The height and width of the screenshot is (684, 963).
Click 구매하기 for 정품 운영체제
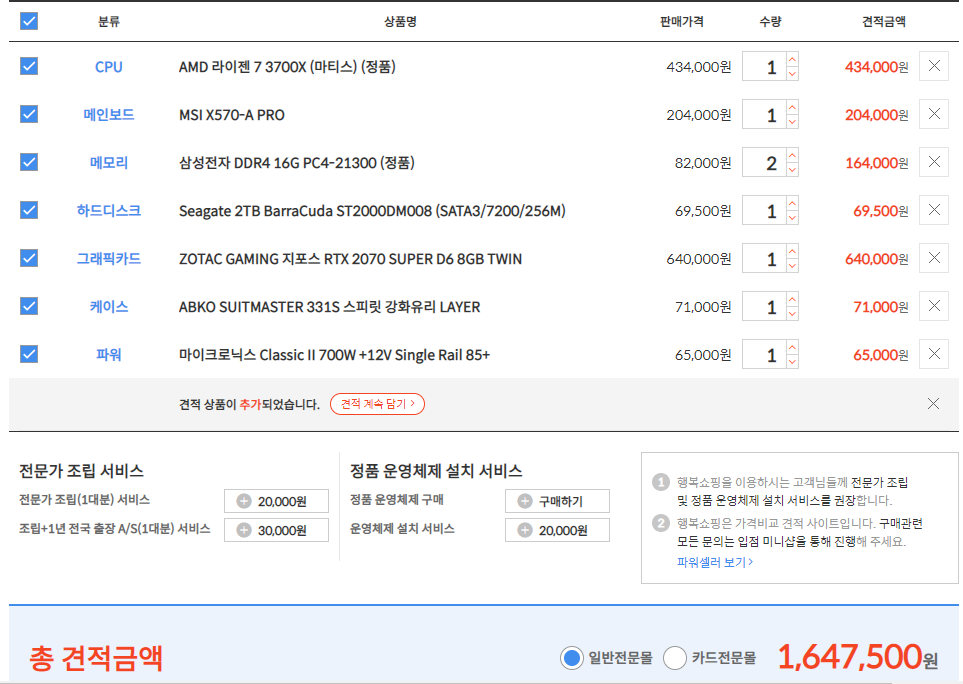coord(557,501)
